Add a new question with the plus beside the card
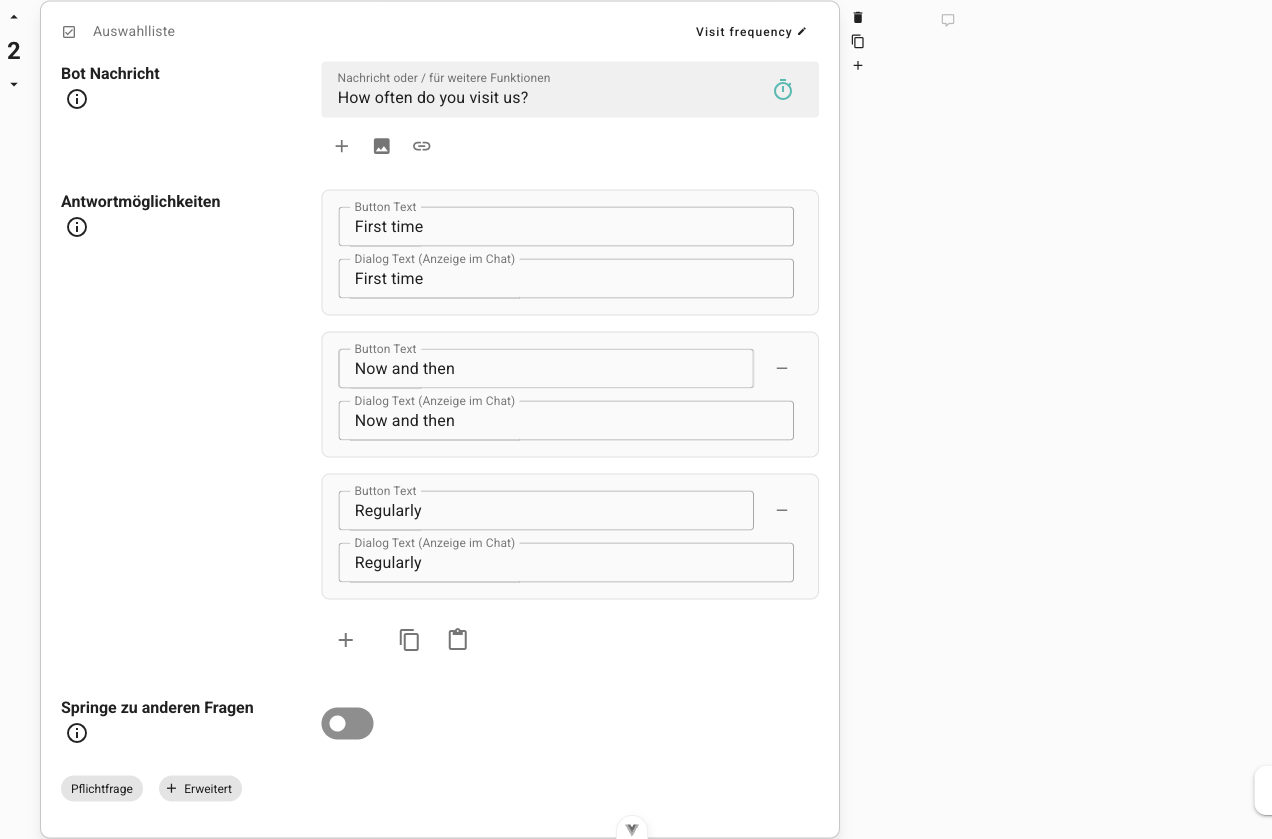 (x=858, y=66)
